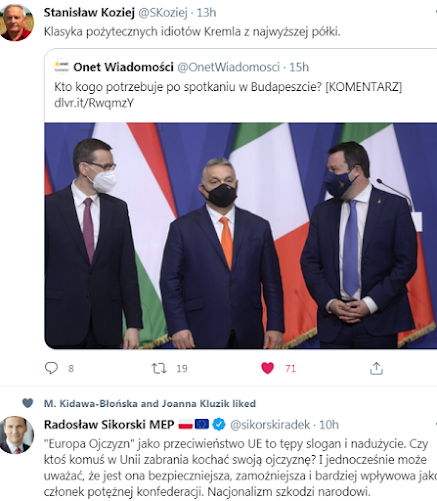The width and height of the screenshot is (437, 501).
Task: Open the 13h timestamp of Koziej's tweet
Action: pyautogui.click(x=206, y=13)
